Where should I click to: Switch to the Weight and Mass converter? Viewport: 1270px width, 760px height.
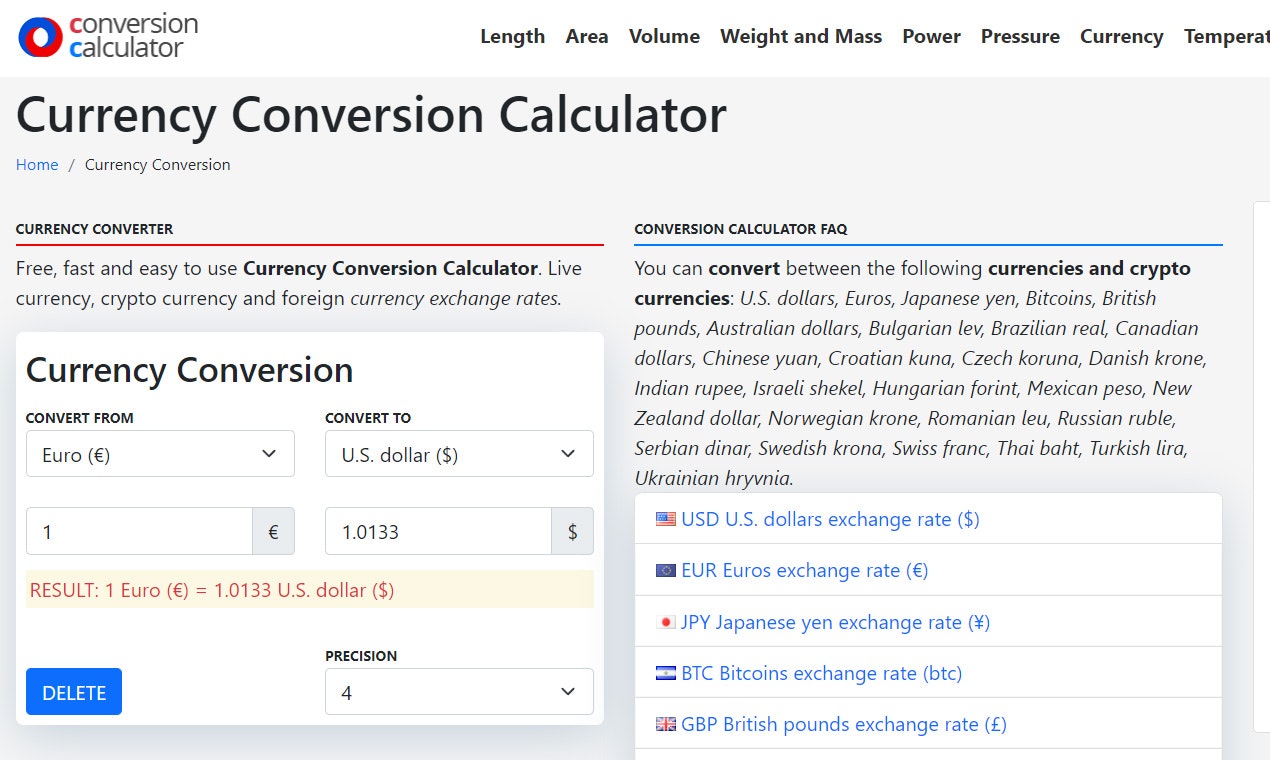click(800, 36)
